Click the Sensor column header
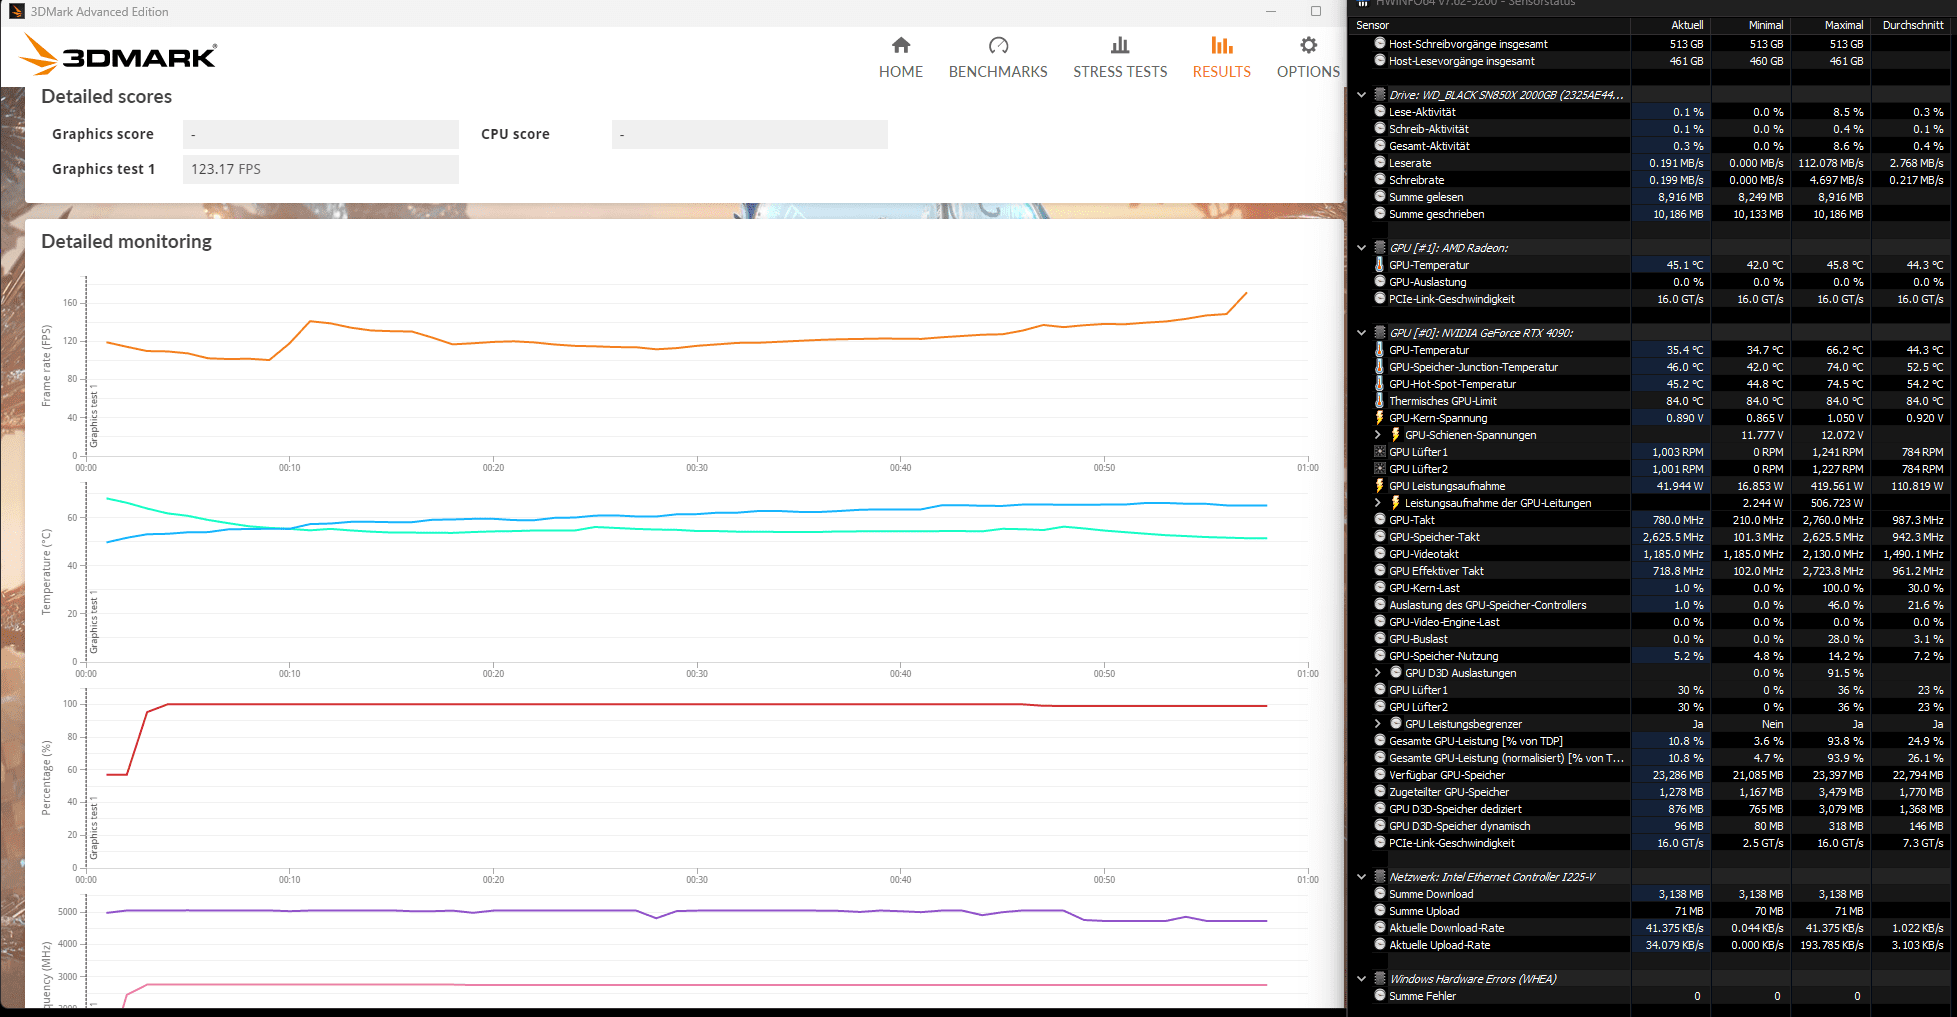This screenshot has width=1957, height=1017. 1372,25
